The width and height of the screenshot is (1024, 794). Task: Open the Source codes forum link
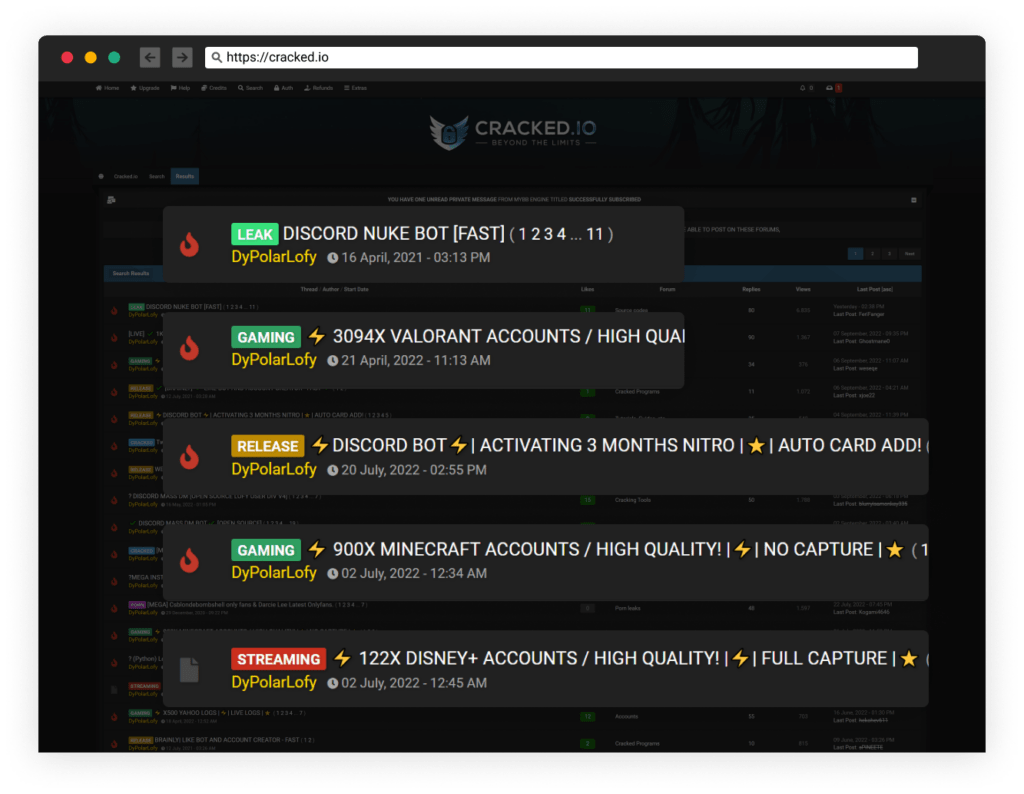[632, 310]
